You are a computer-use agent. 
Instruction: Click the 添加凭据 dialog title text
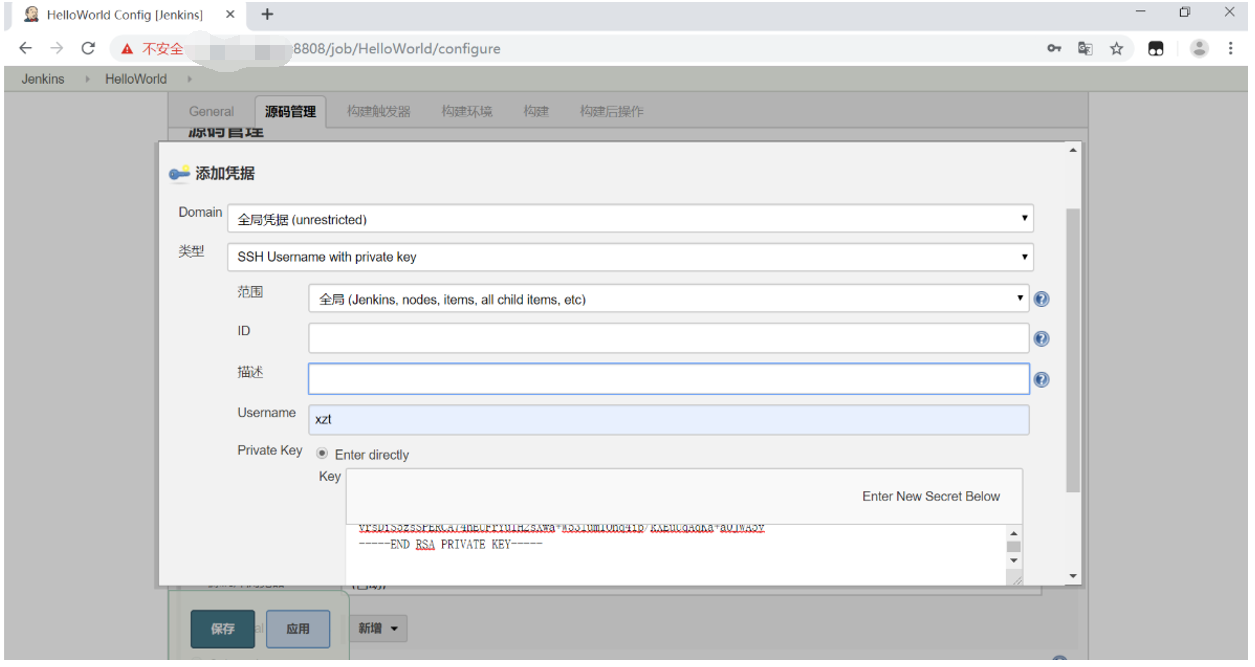pos(225,174)
